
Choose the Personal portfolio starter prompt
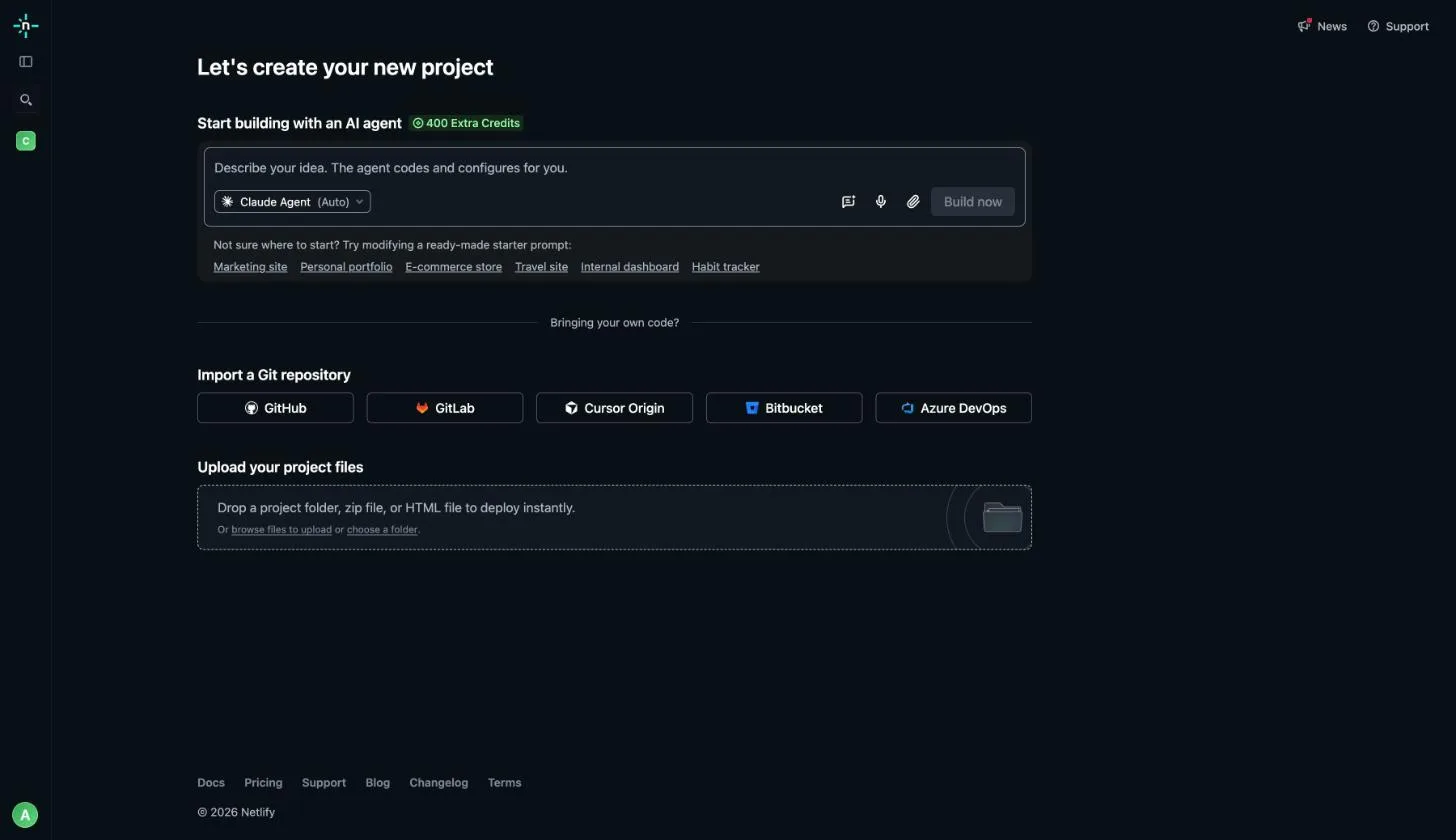click(x=346, y=267)
